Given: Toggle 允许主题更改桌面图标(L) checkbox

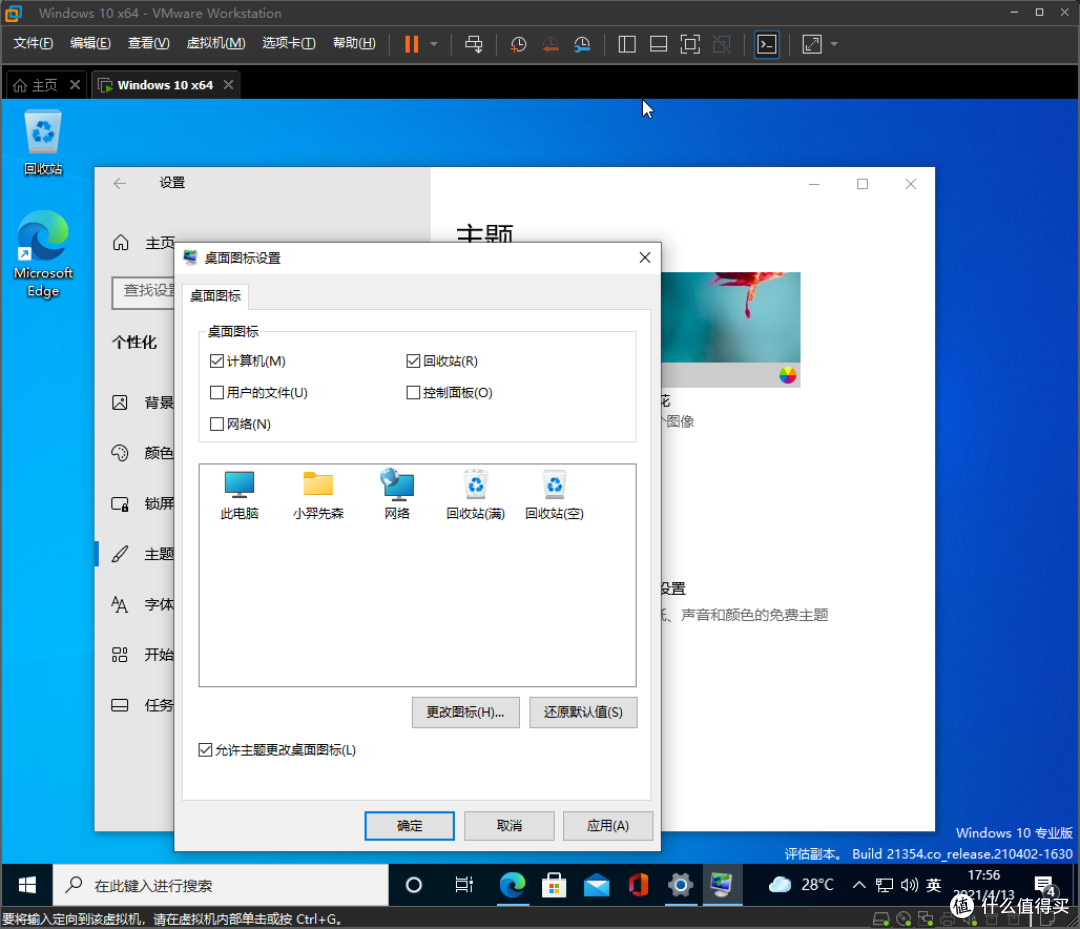Looking at the screenshot, I should tap(206, 749).
